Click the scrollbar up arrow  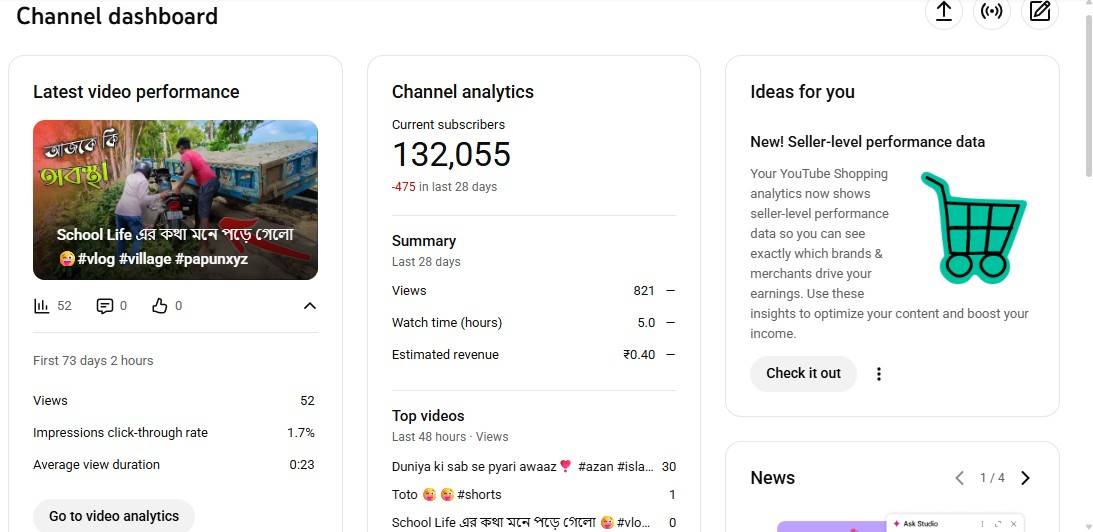pos(1088,5)
